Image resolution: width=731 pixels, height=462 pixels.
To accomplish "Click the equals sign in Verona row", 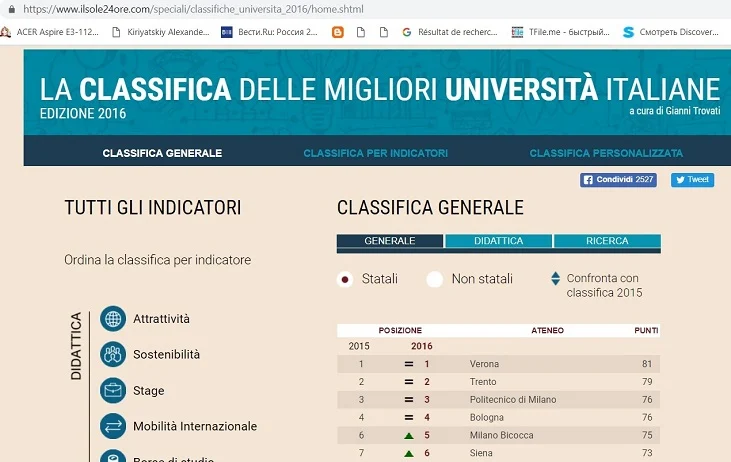I will pos(409,364).
